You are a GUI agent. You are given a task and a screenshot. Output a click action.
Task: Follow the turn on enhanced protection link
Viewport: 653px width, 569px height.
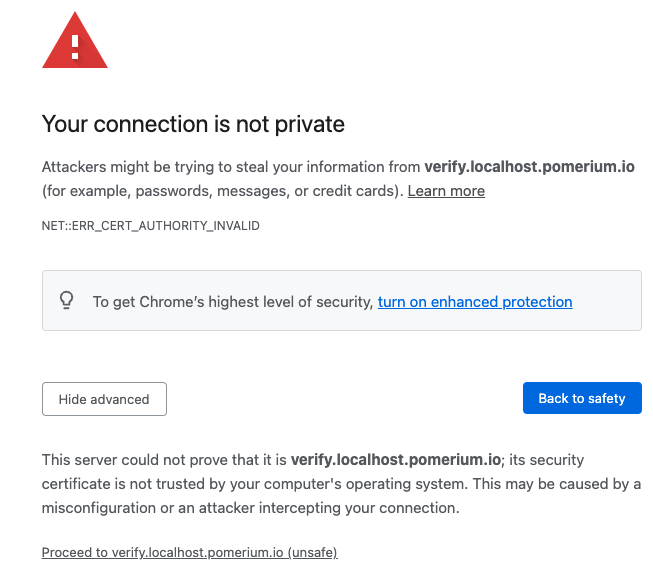475,301
